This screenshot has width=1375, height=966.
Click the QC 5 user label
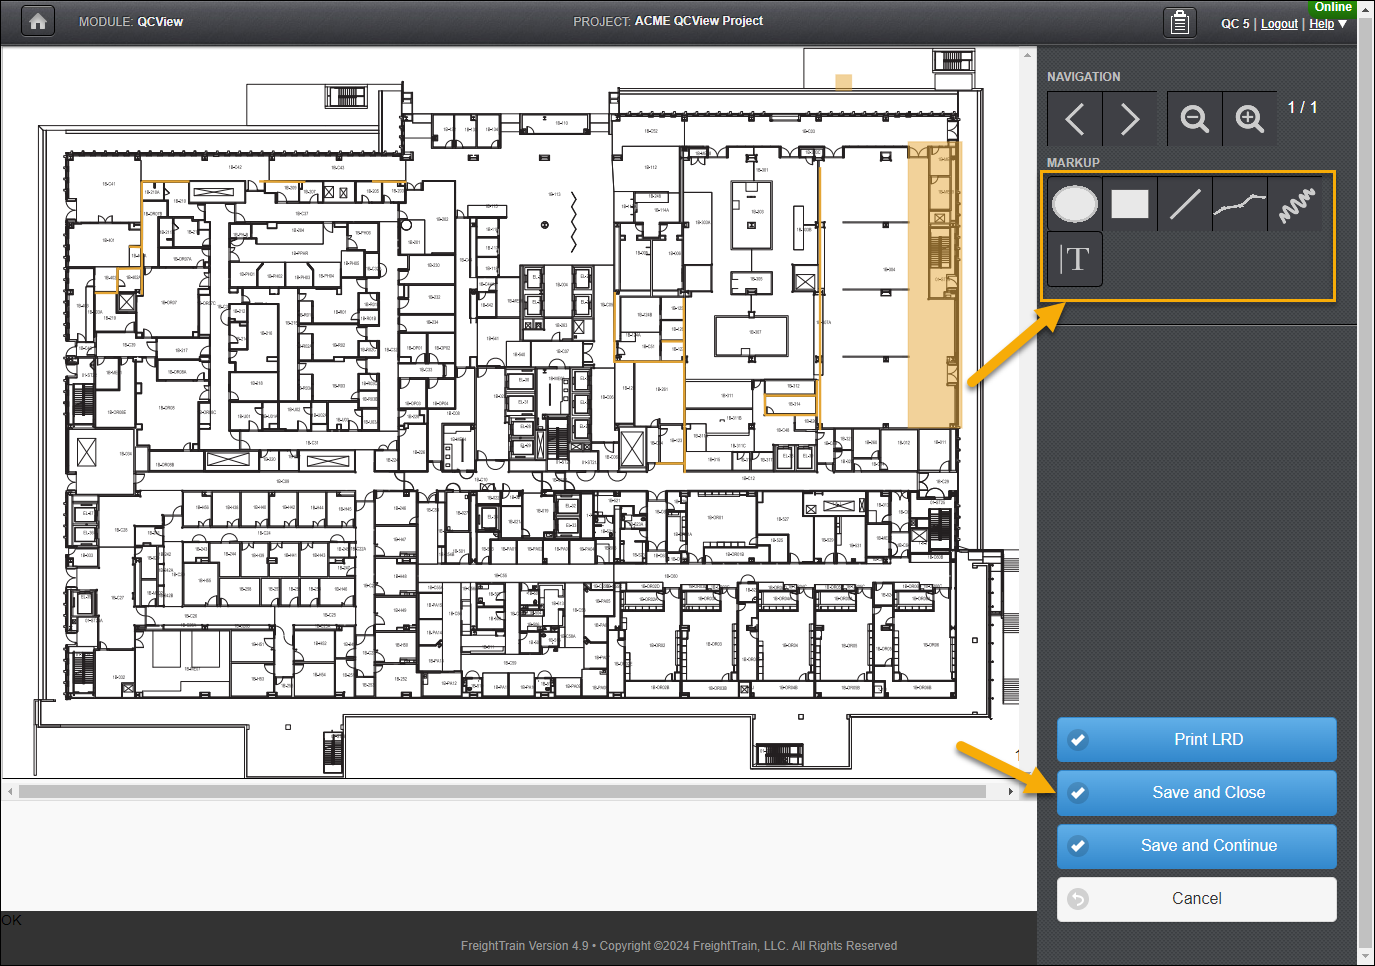pos(1235,24)
